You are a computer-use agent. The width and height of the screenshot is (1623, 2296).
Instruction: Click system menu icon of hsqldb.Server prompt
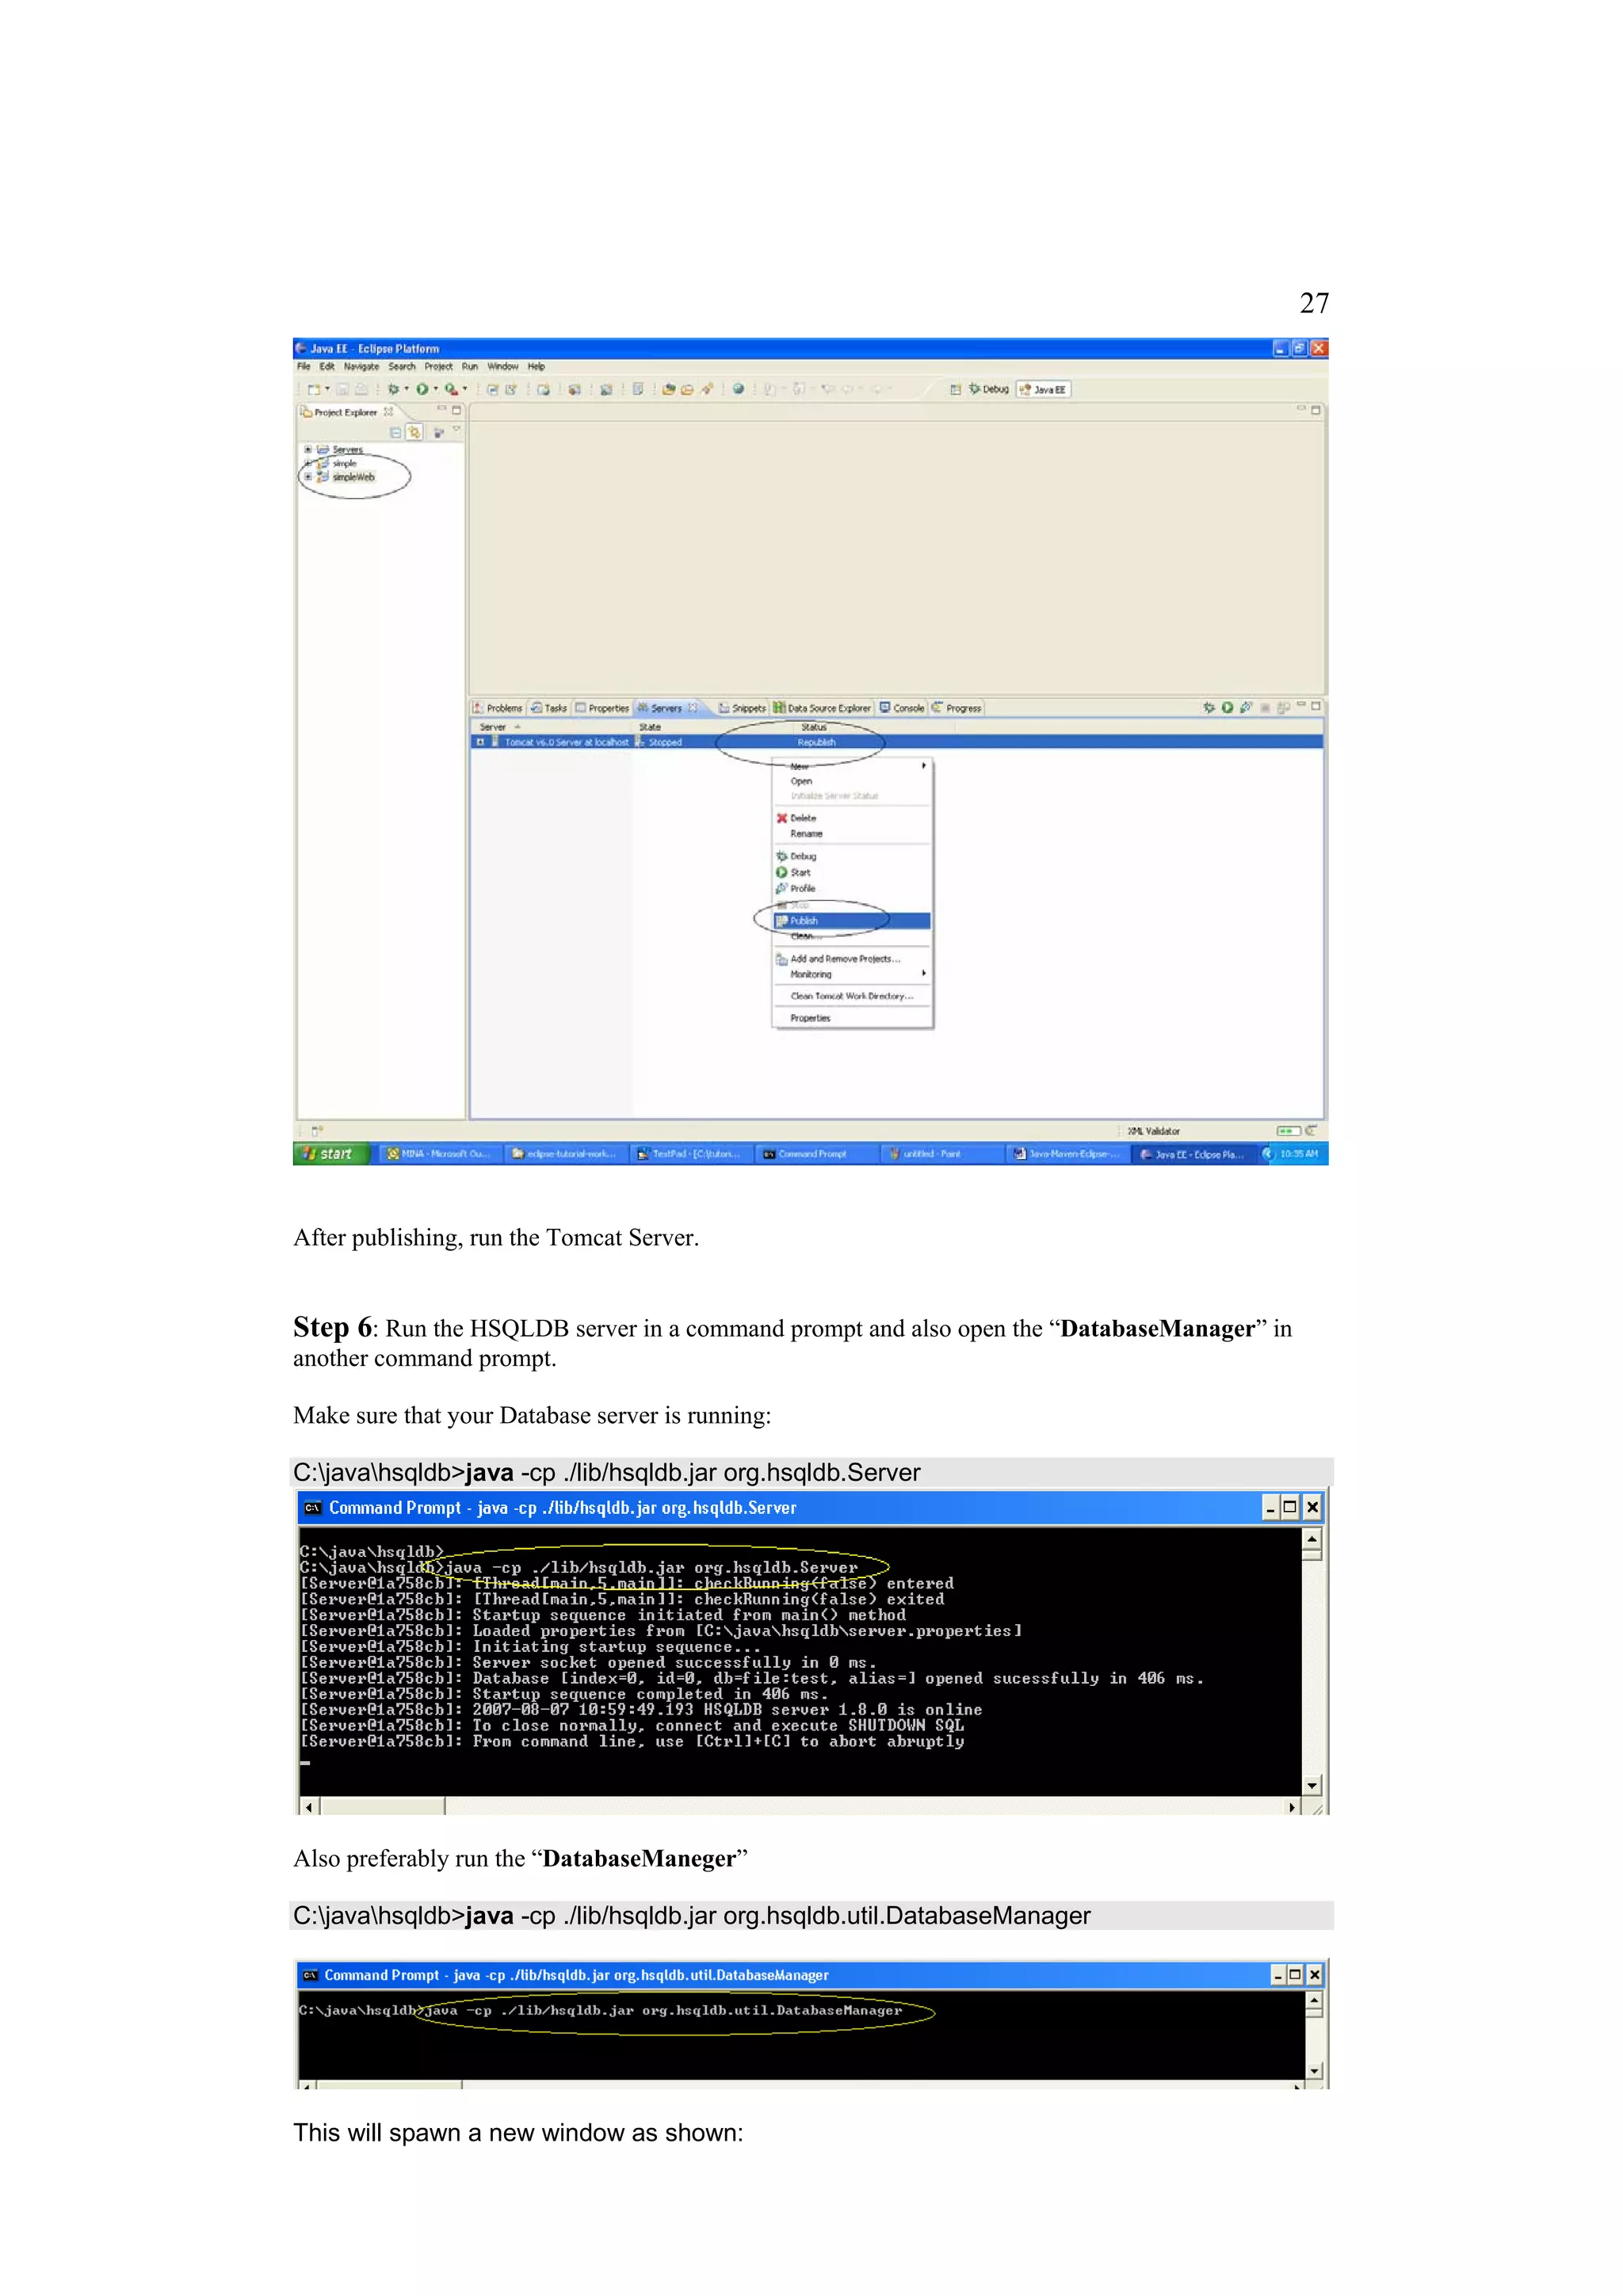click(312, 1508)
